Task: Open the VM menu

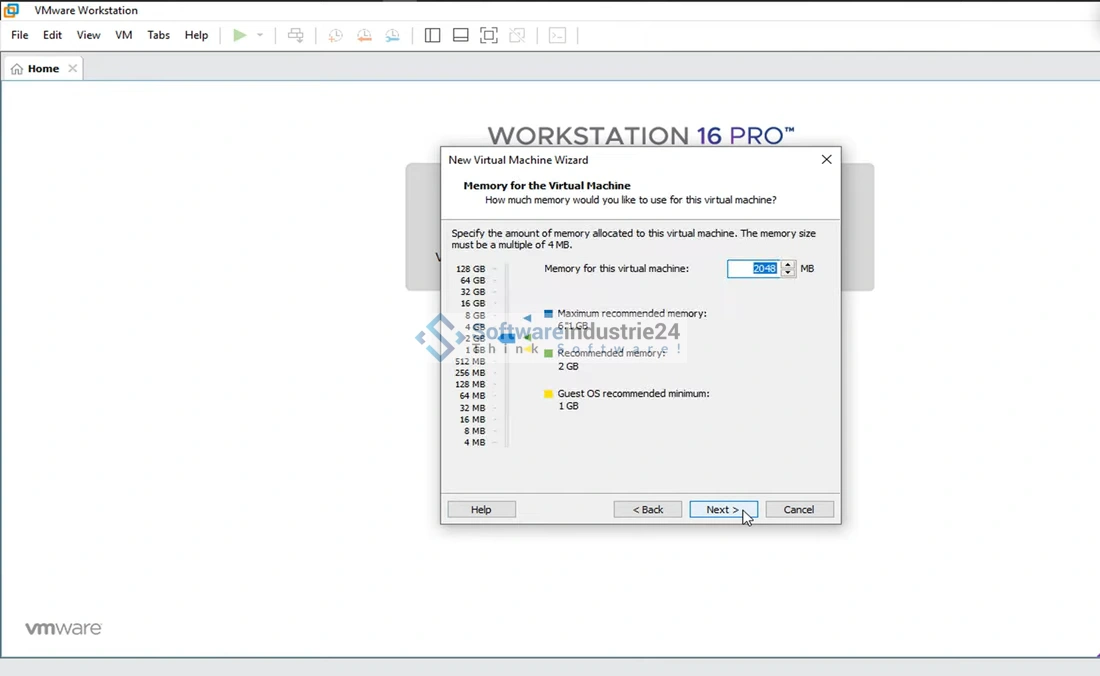Action: (124, 35)
